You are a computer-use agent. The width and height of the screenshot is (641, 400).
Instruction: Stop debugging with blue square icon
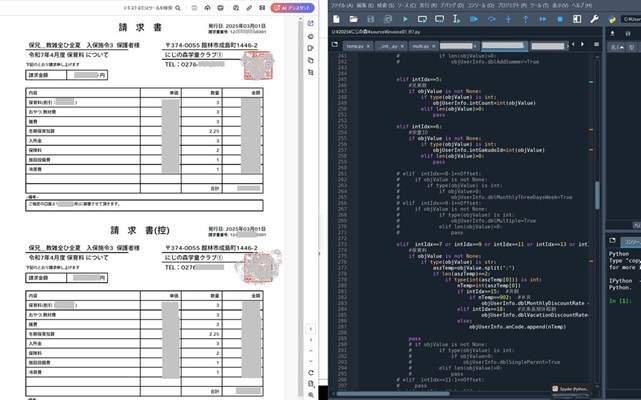pyautogui.click(x=560, y=19)
